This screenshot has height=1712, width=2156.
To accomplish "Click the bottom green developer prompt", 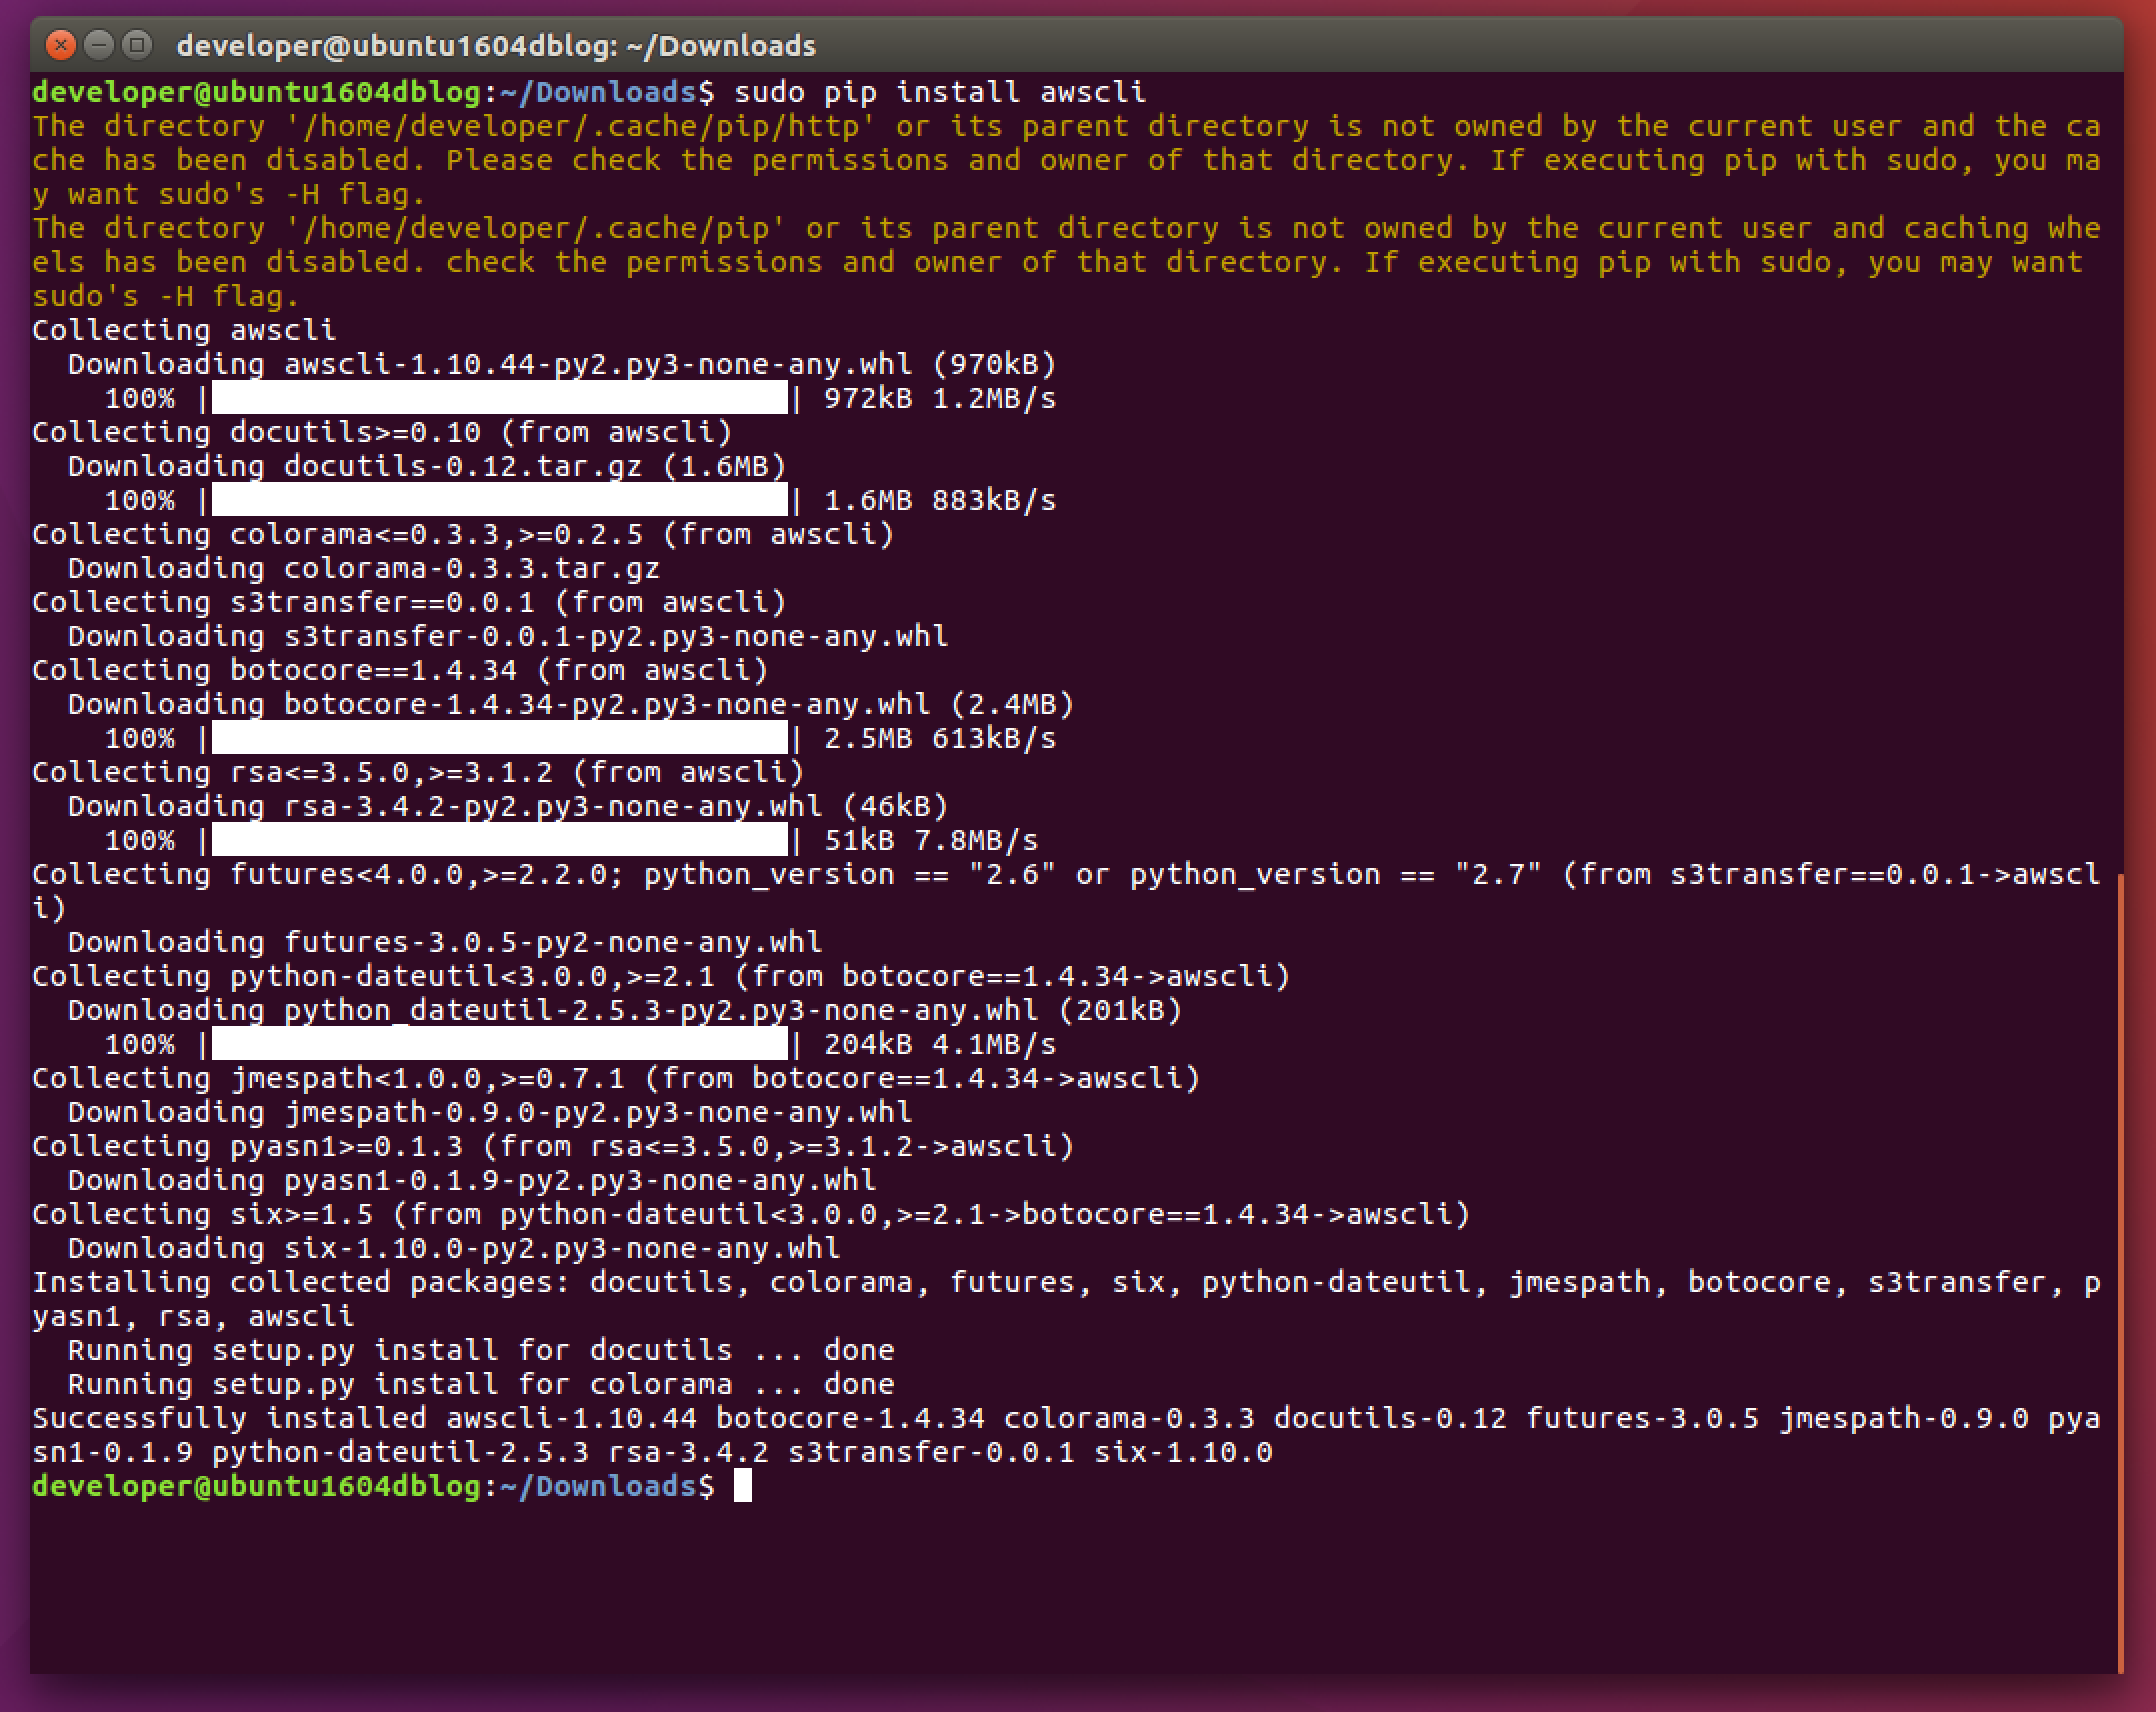I will [x=256, y=1486].
